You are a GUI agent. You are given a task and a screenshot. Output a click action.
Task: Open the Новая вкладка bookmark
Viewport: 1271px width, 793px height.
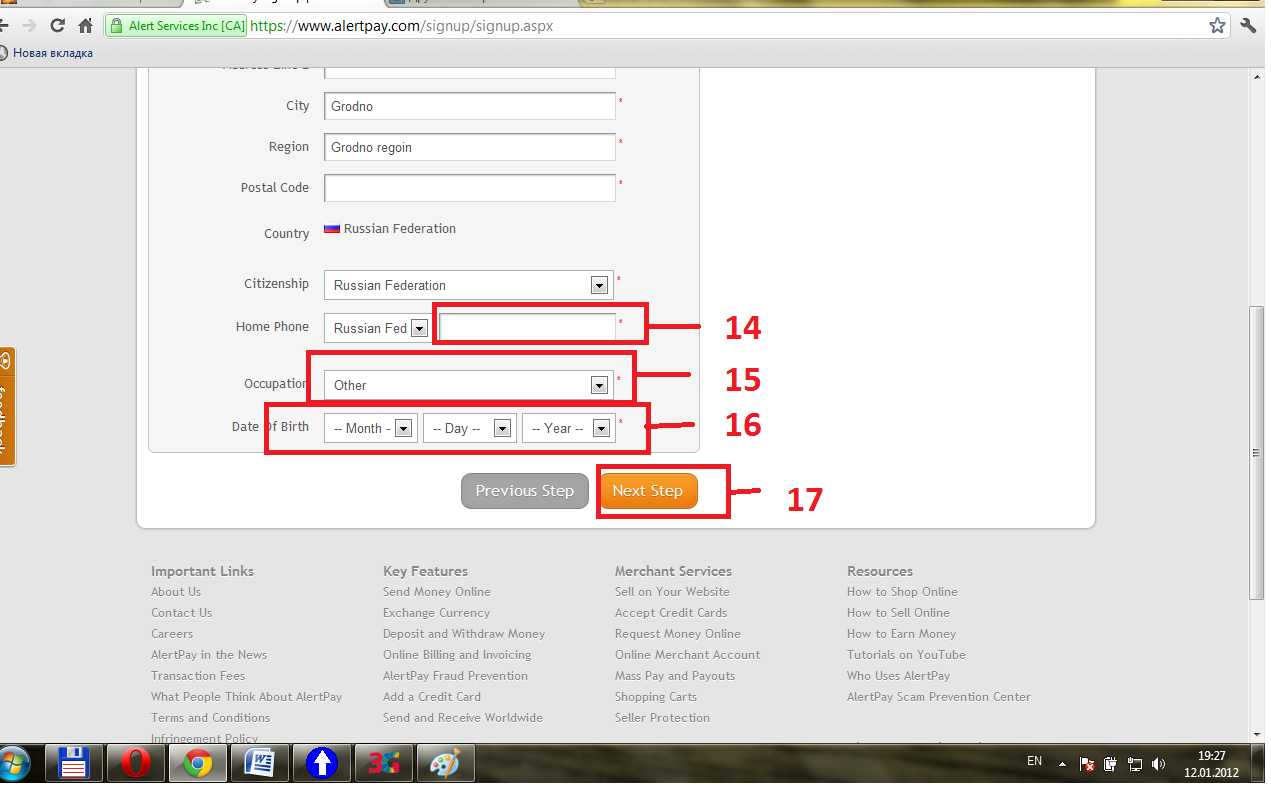click(x=46, y=53)
